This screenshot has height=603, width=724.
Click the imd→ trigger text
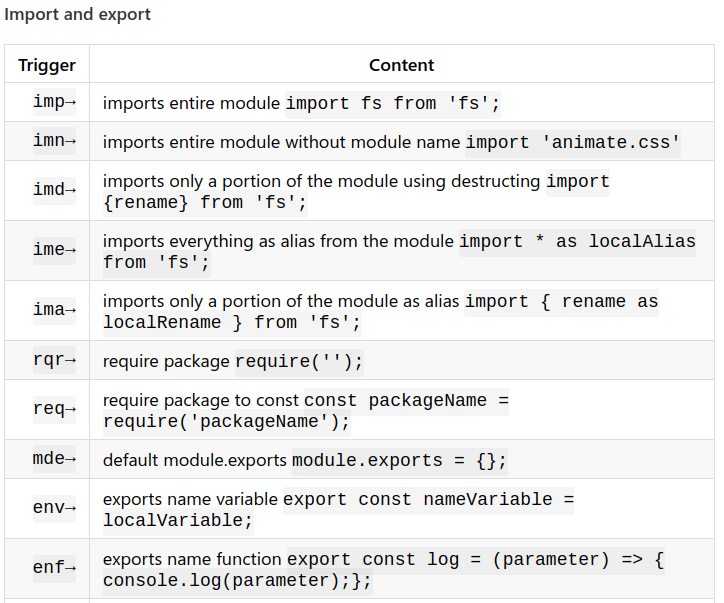point(54,190)
